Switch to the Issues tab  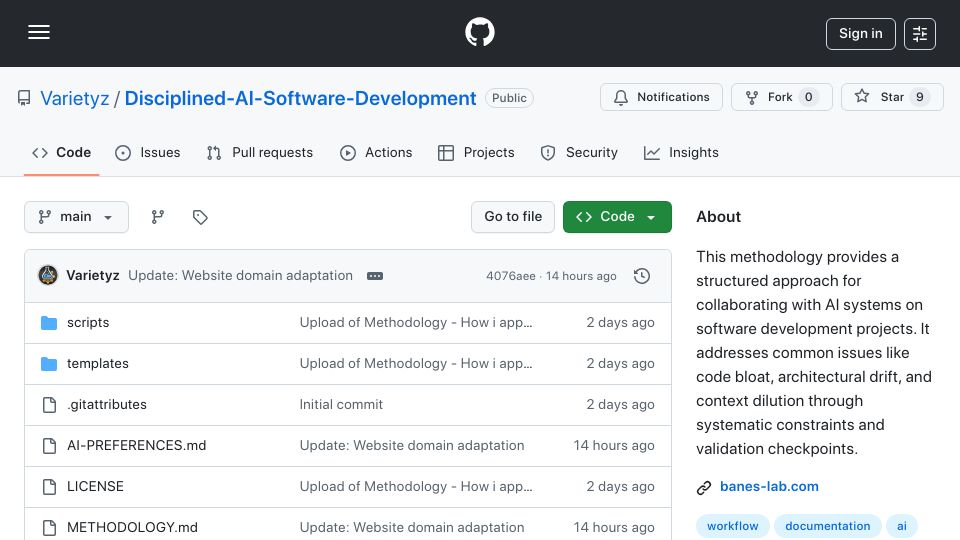click(x=148, y=152)
